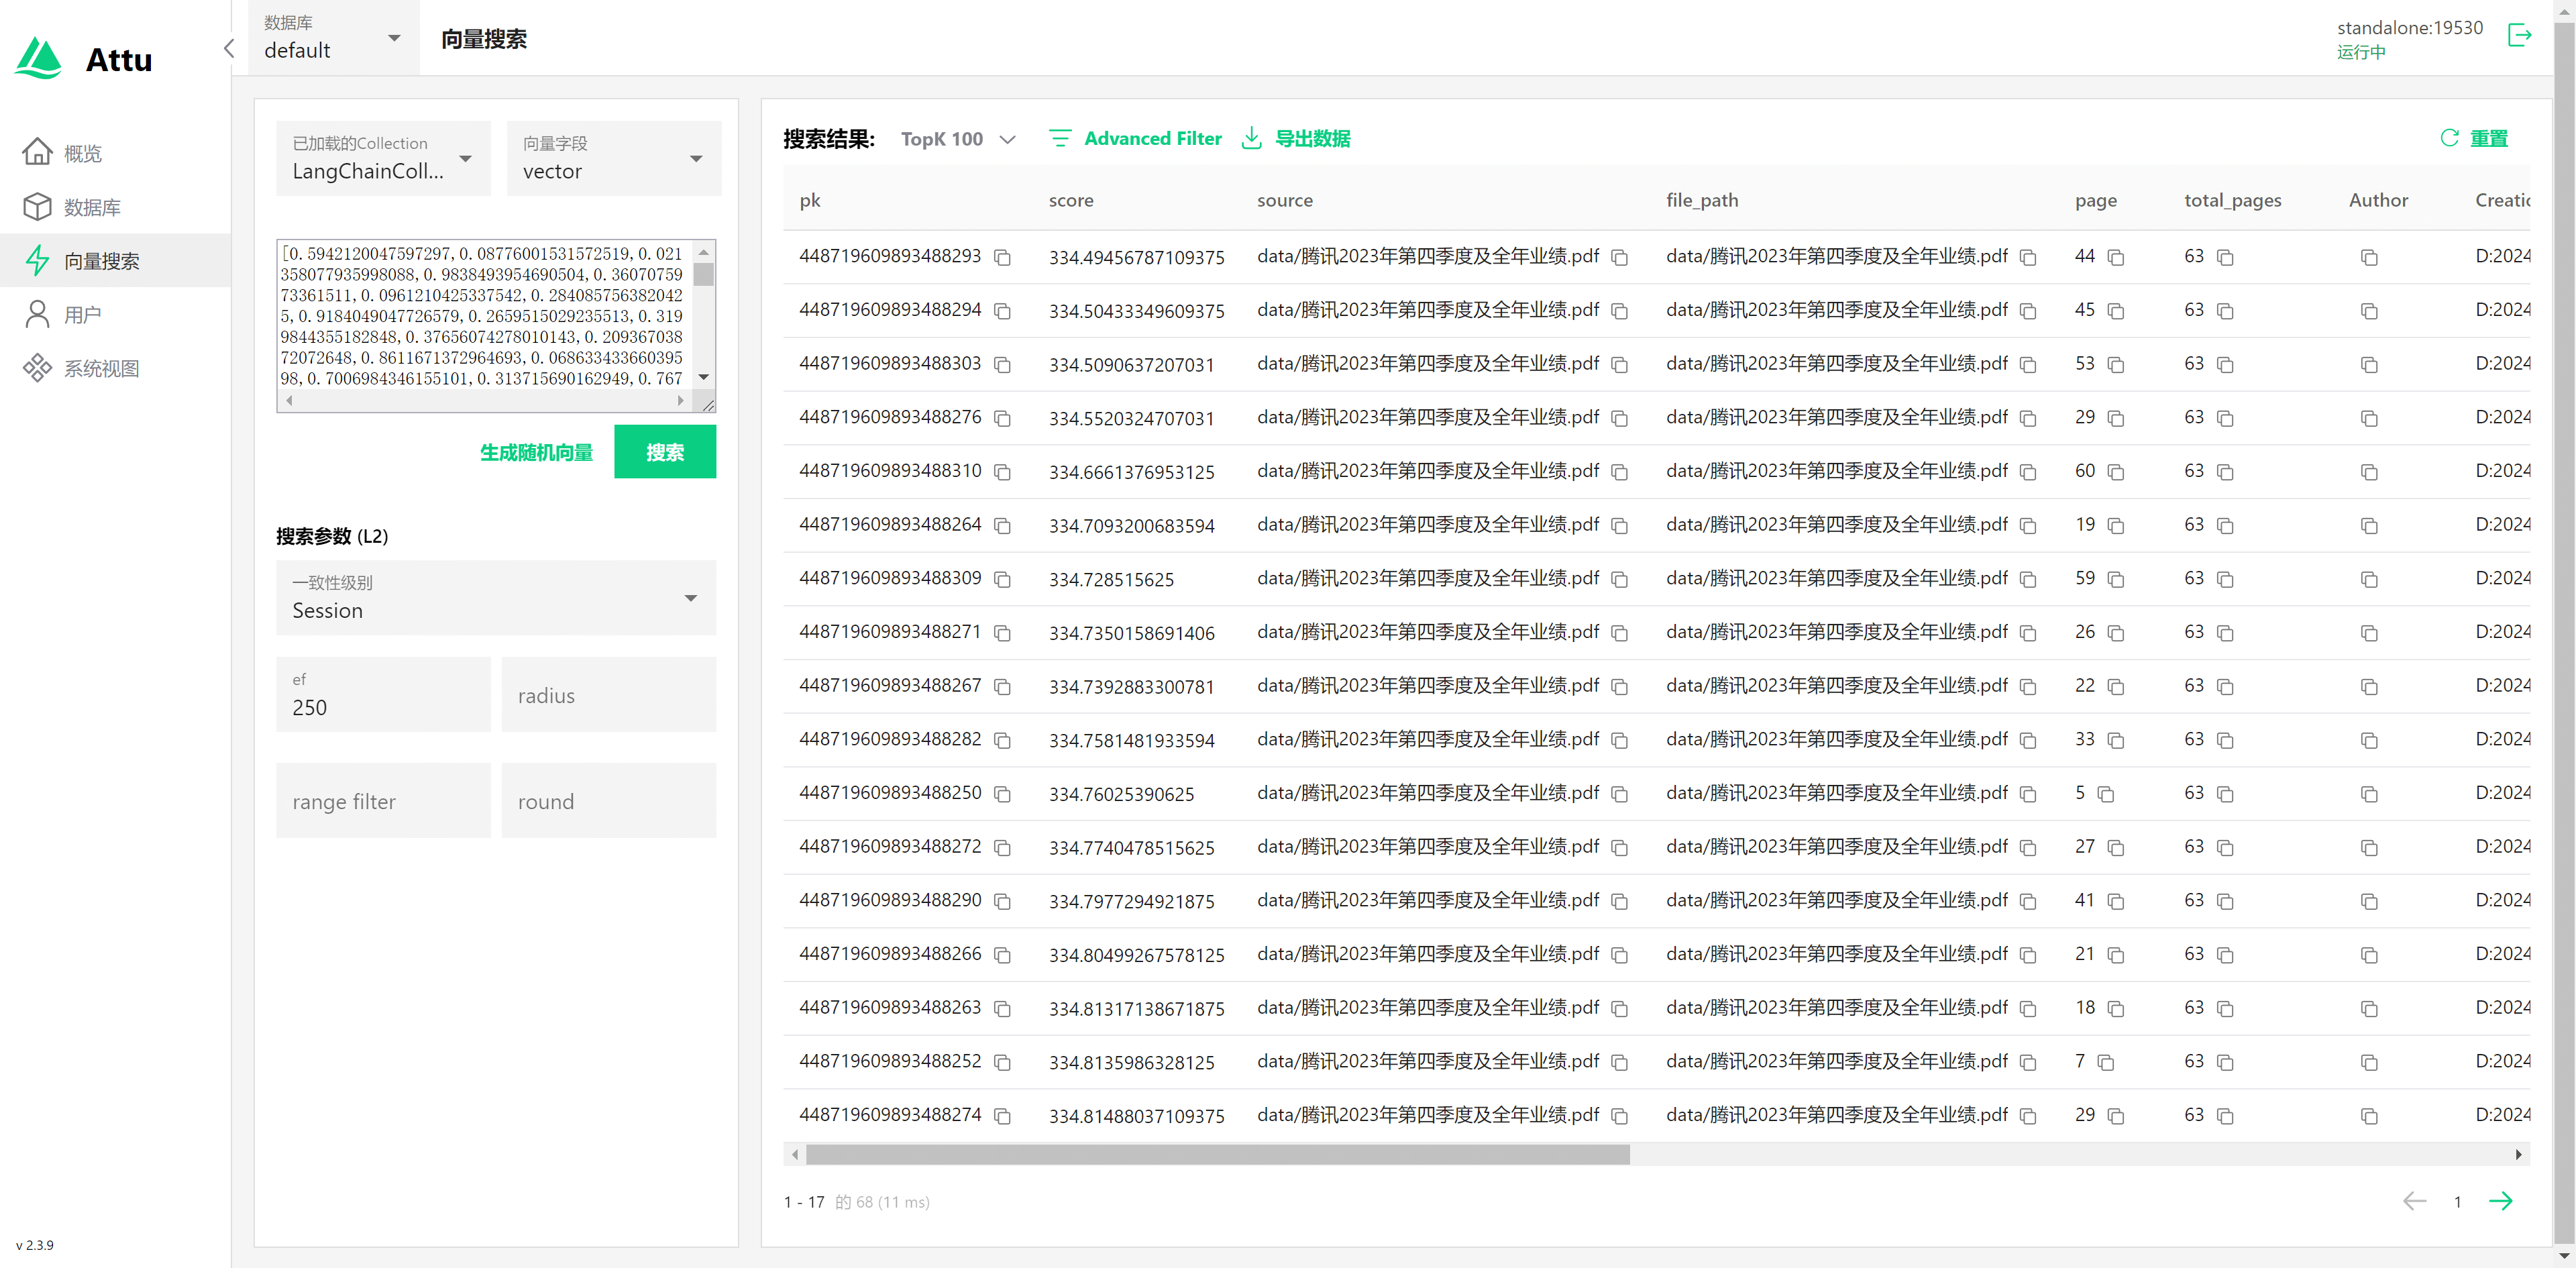Copy Author value in row with page 7
The image size is (2576, 1268).
2369,1063
